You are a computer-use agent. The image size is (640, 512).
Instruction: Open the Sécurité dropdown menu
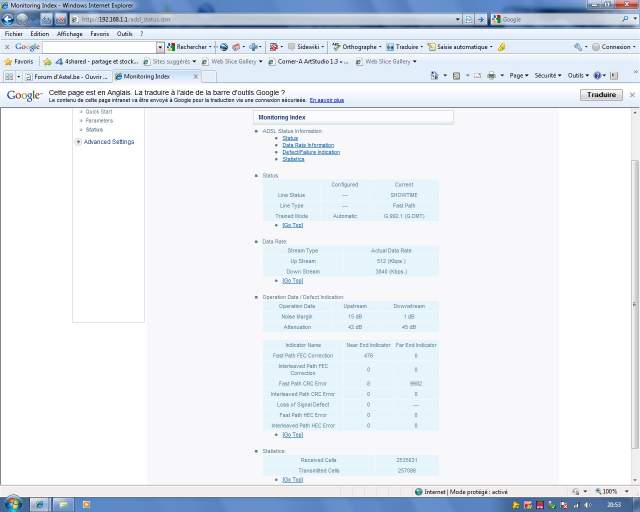(x=548, y=76)
